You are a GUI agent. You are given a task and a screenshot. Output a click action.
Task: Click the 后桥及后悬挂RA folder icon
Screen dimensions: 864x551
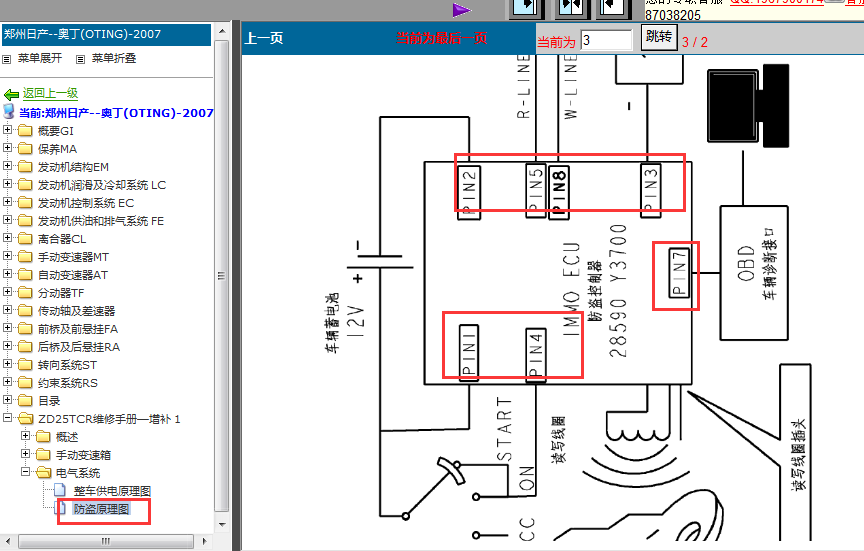[25, 347]
